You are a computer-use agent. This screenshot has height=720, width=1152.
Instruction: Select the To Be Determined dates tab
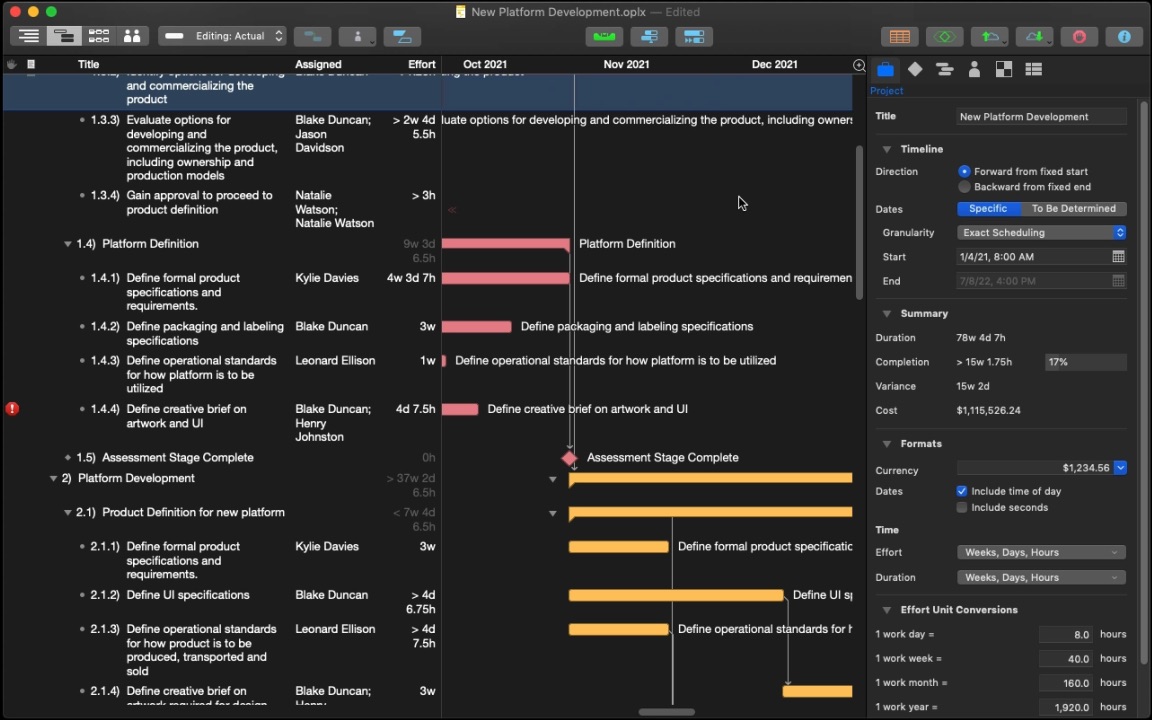[x=1073, y=209]
